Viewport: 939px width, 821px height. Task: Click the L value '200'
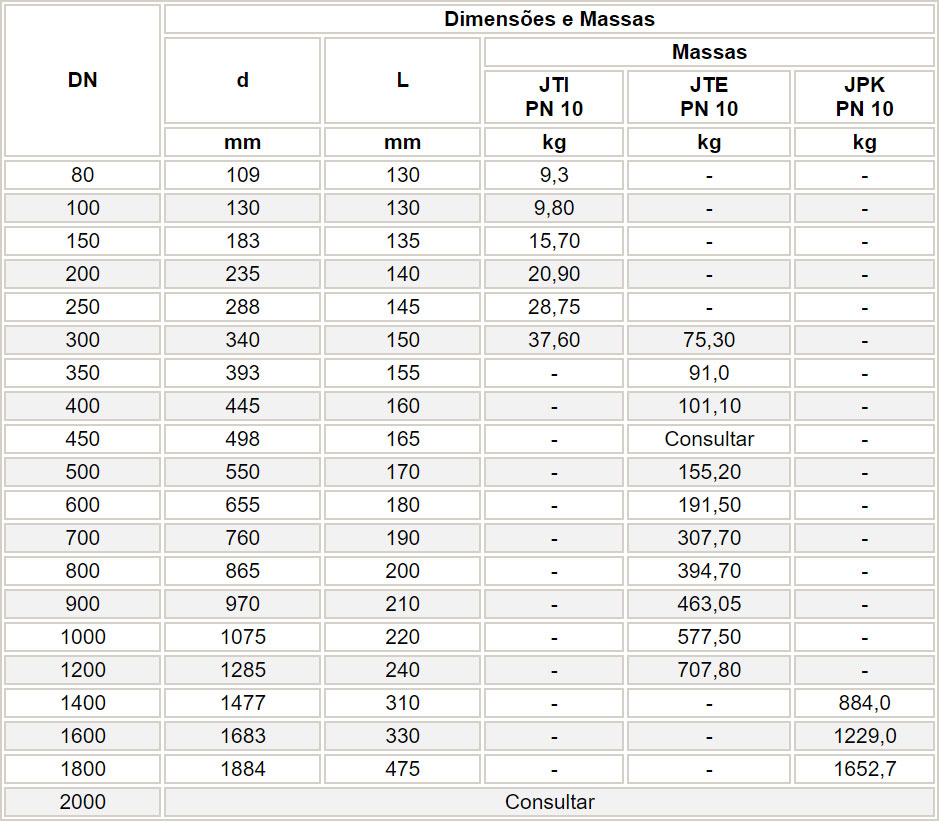[402, 570]
